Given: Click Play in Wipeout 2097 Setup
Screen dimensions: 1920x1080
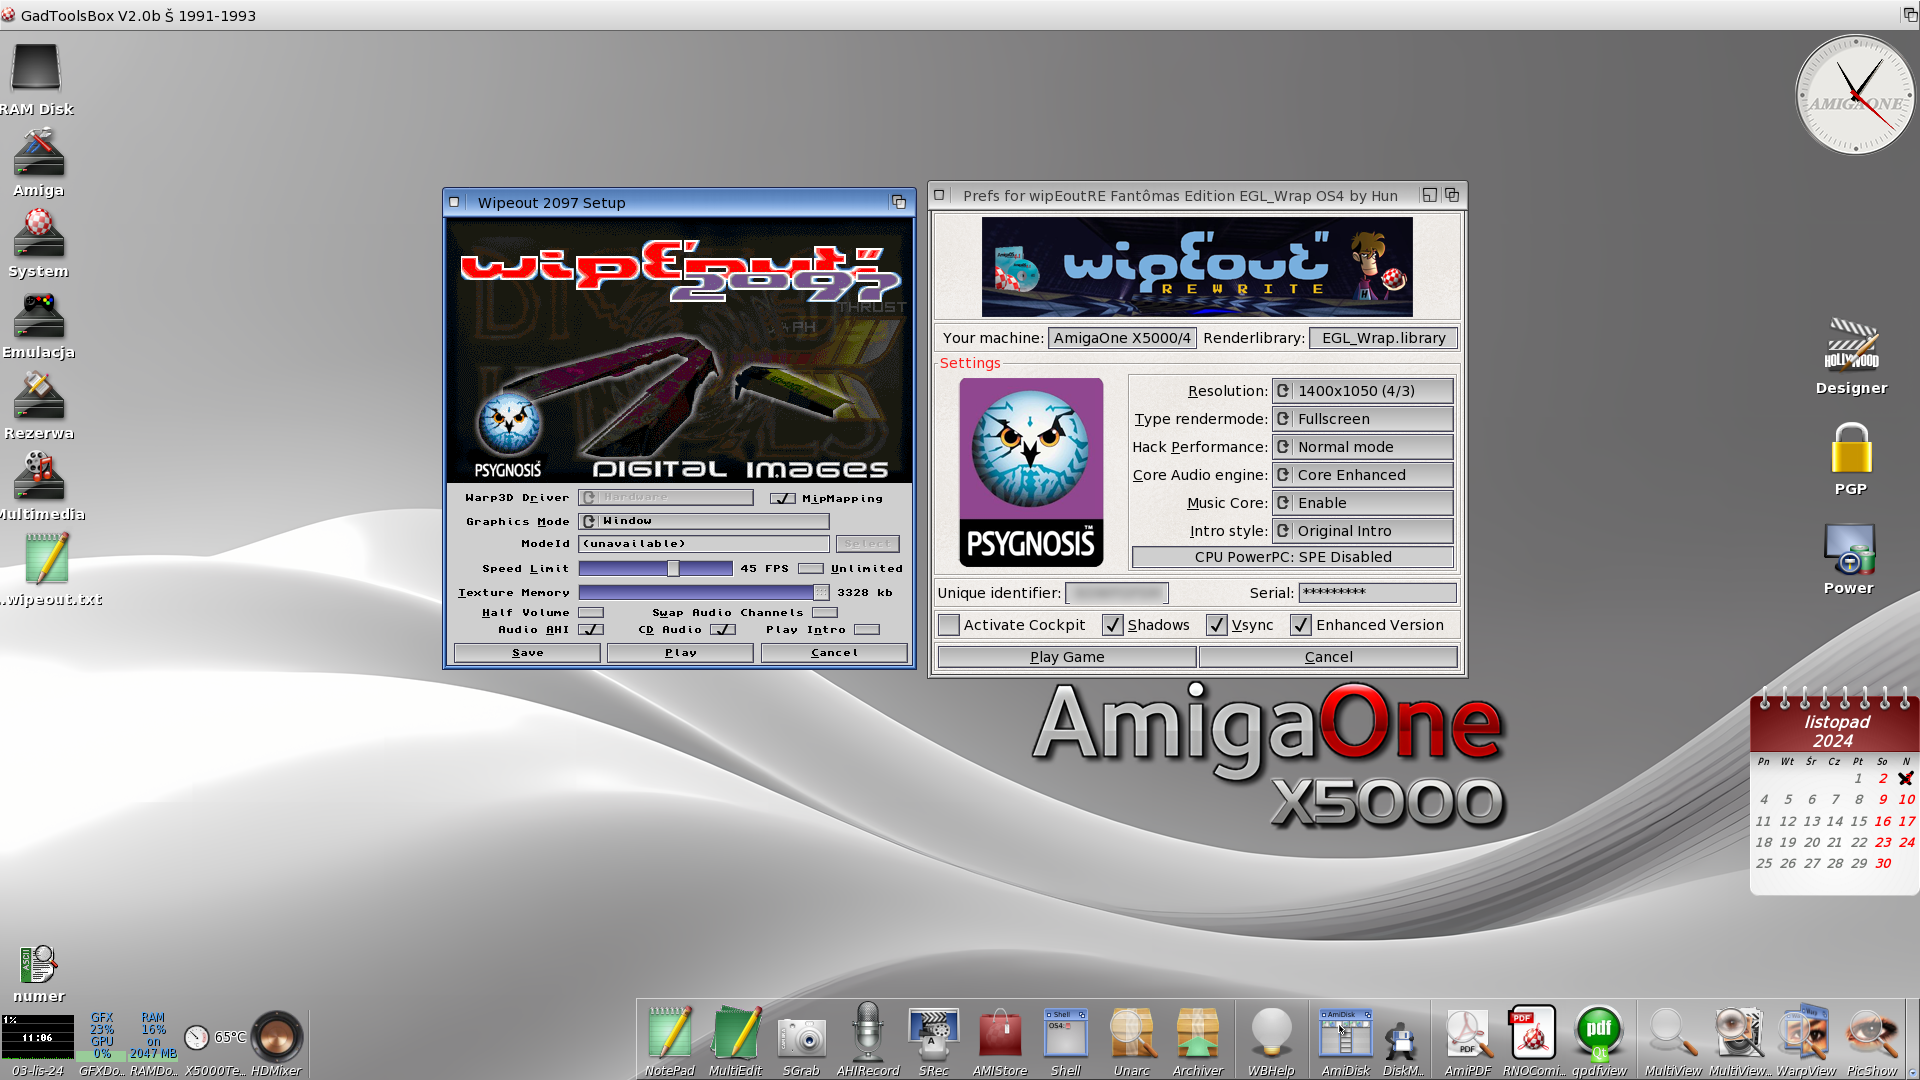Looking at the screenshot, I should (x=680, y=653).
